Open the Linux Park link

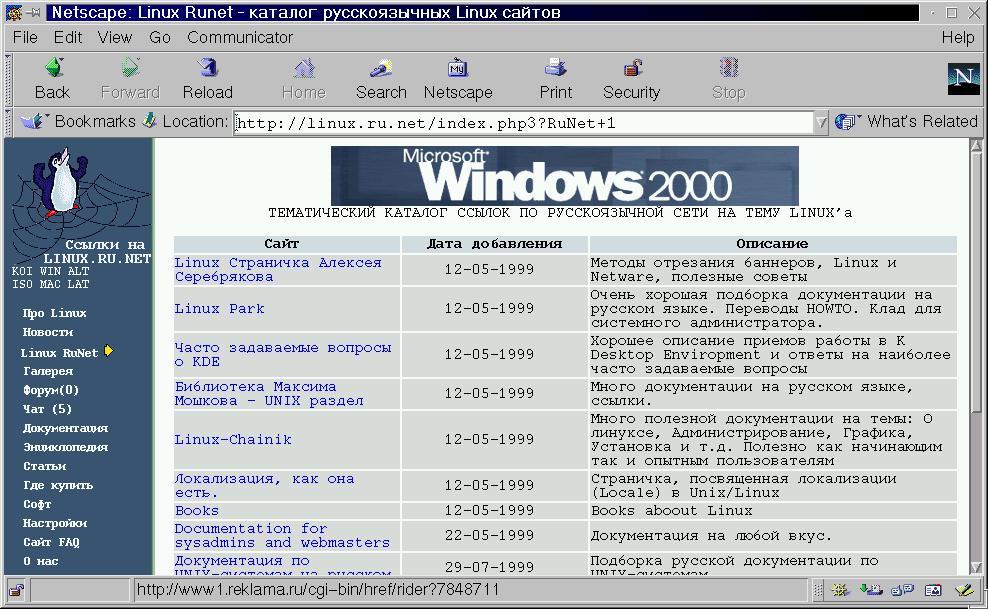219,309
